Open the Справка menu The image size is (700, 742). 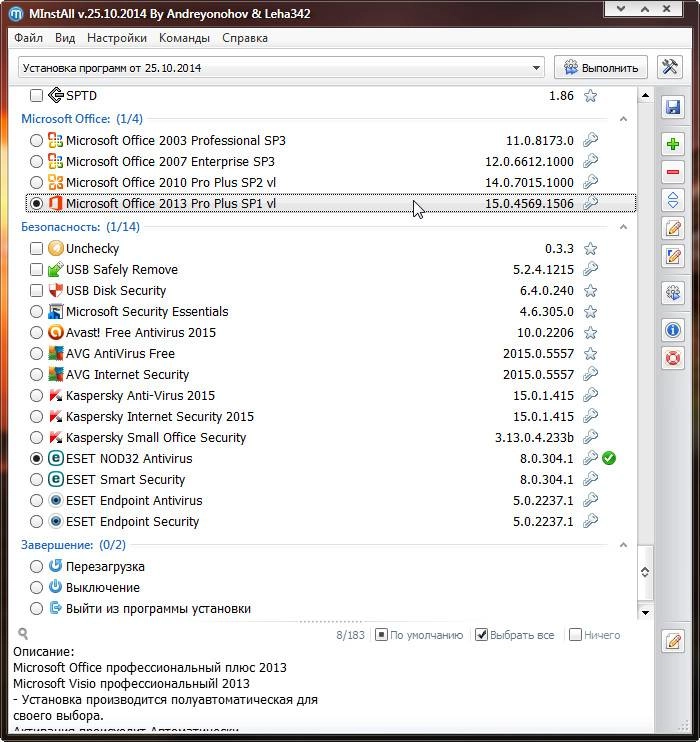(x=245, y=38)
